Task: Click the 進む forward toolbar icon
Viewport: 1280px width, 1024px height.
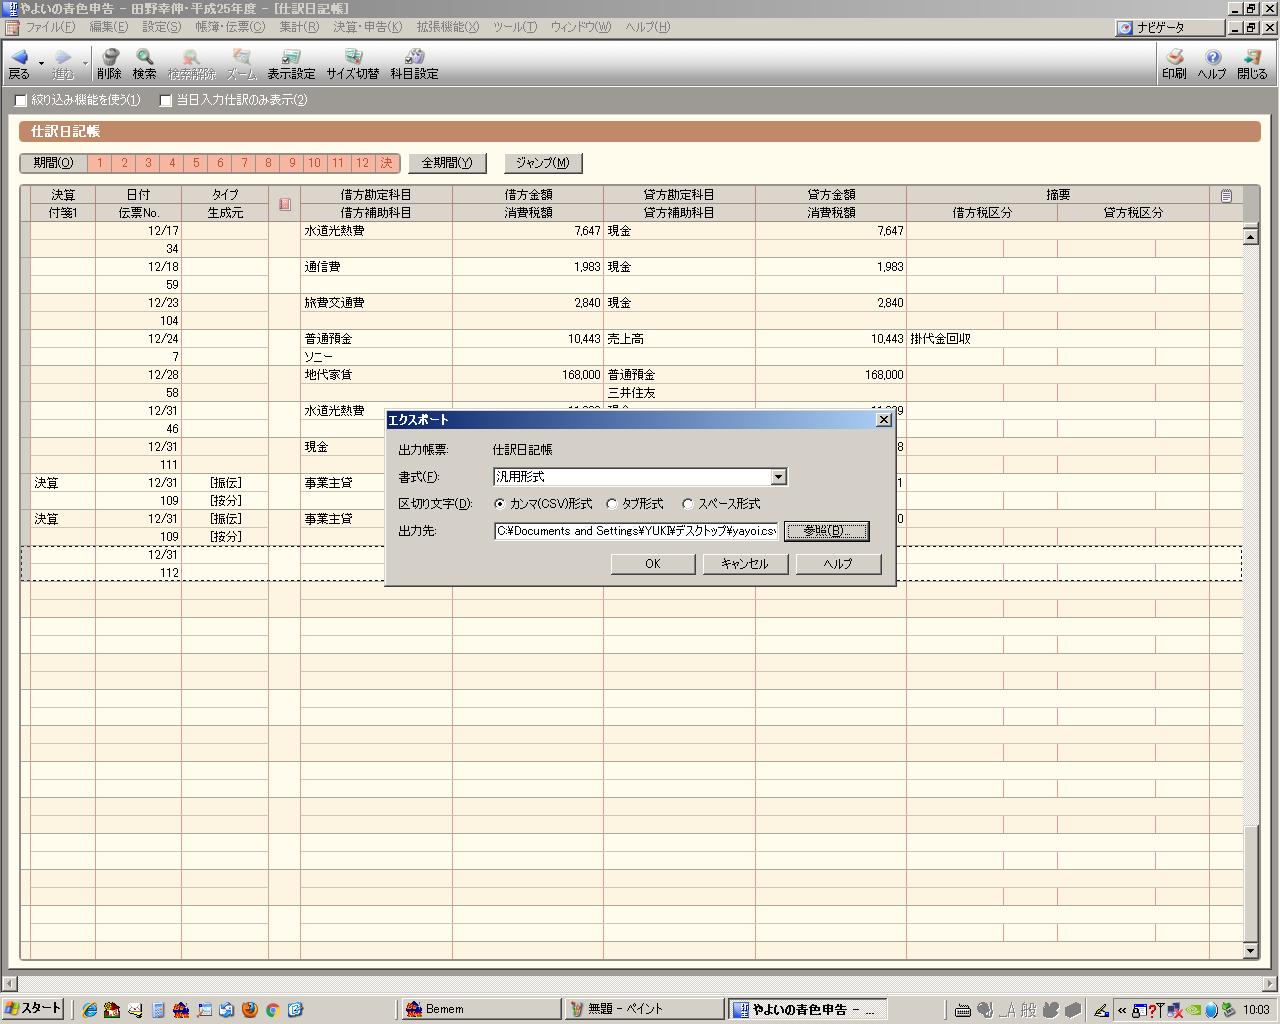Action: click(x=63, y=64)
